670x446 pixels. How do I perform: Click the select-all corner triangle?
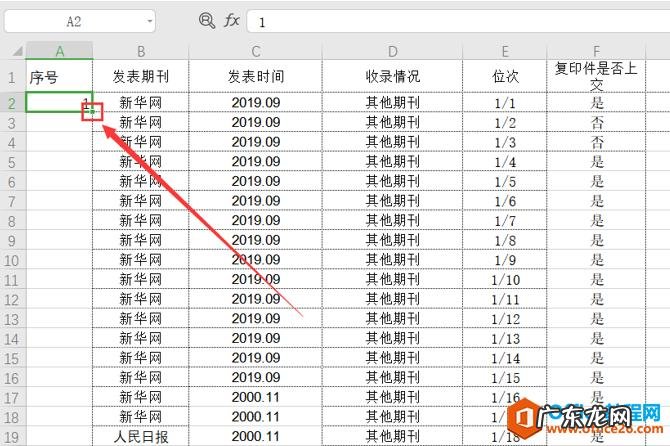pos(17,51)
